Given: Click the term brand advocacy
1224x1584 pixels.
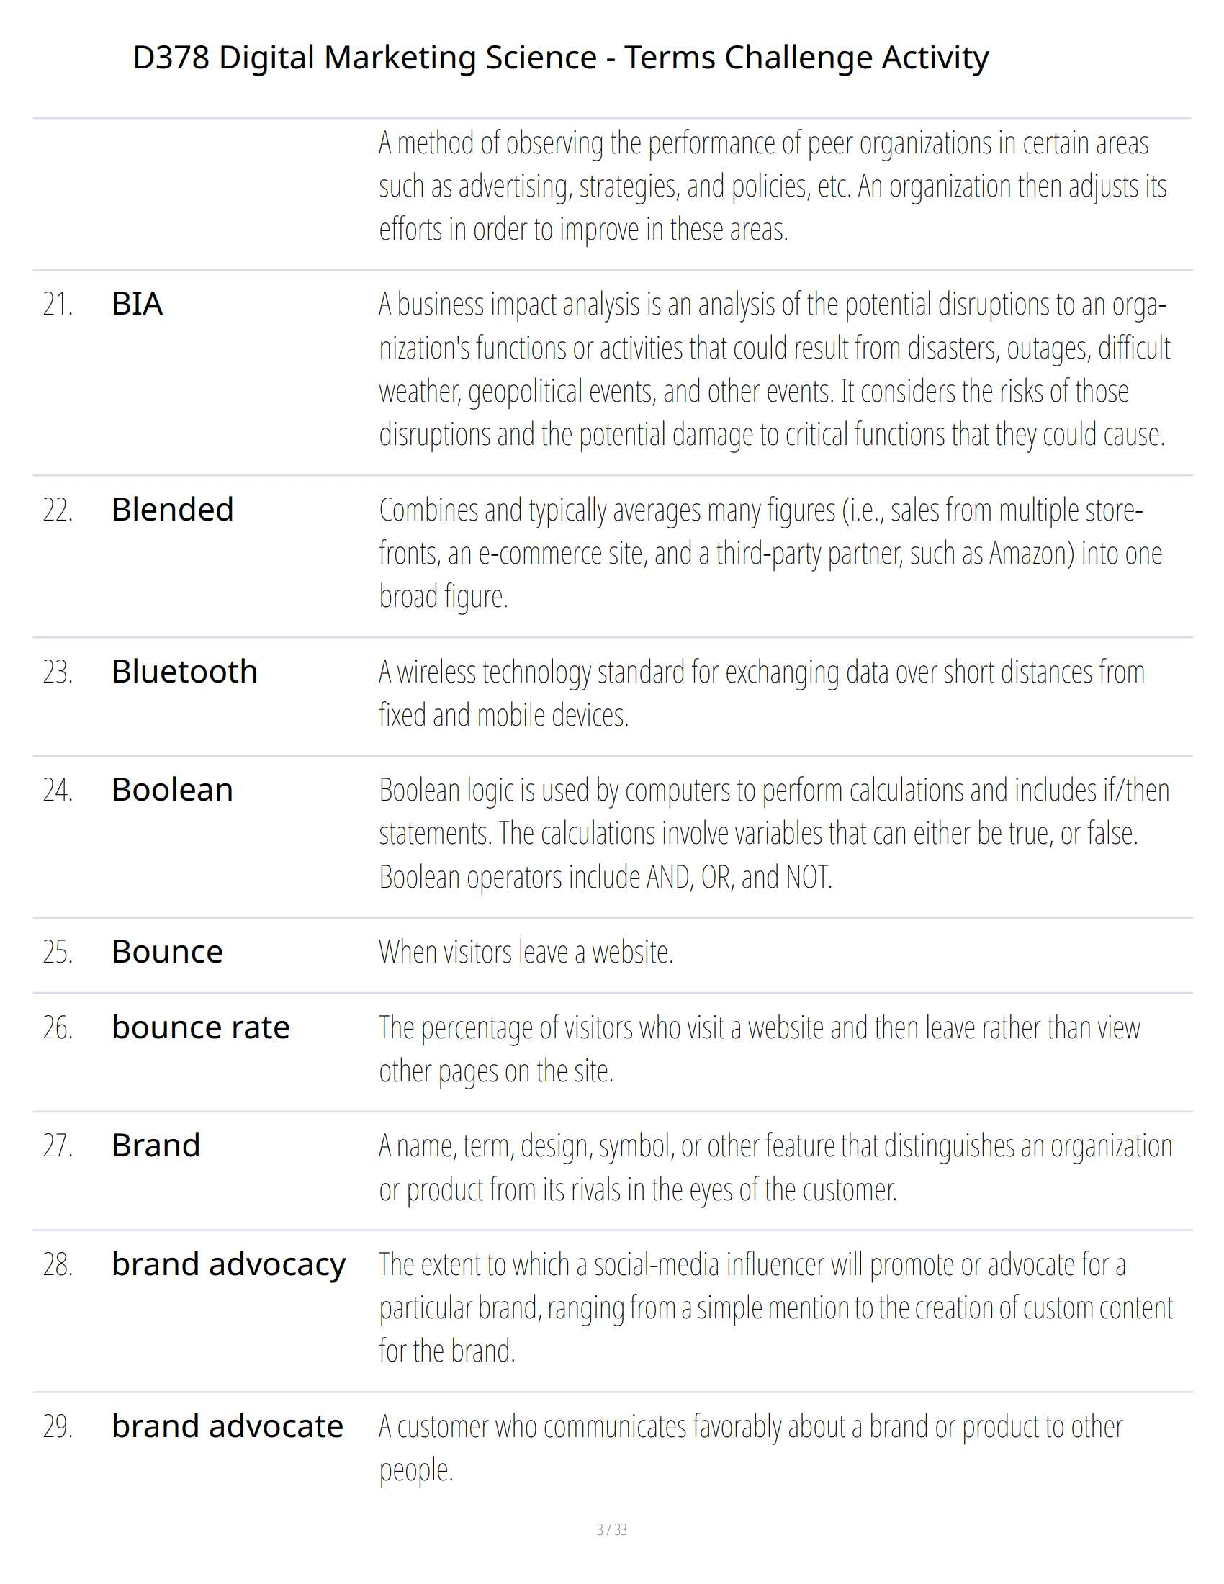Looking at the screenshot, I should 228,1264.
